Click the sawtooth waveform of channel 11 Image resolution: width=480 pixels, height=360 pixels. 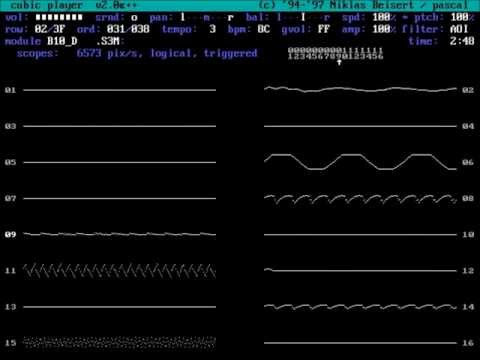tap(120, 271)
